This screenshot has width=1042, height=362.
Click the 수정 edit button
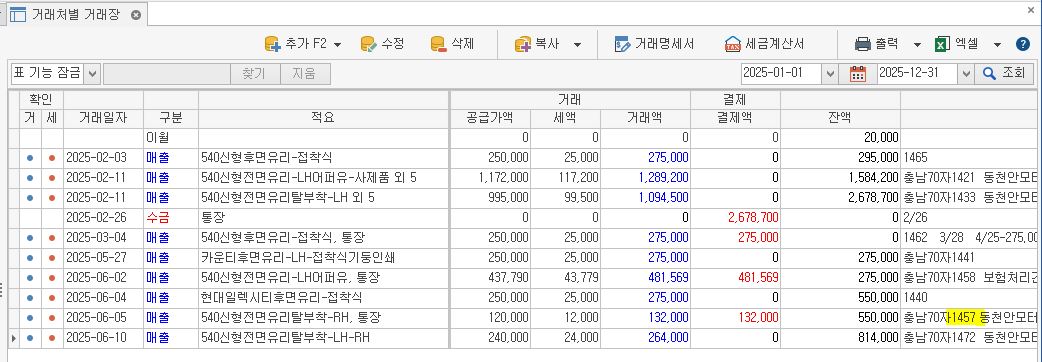pos(382,44)
